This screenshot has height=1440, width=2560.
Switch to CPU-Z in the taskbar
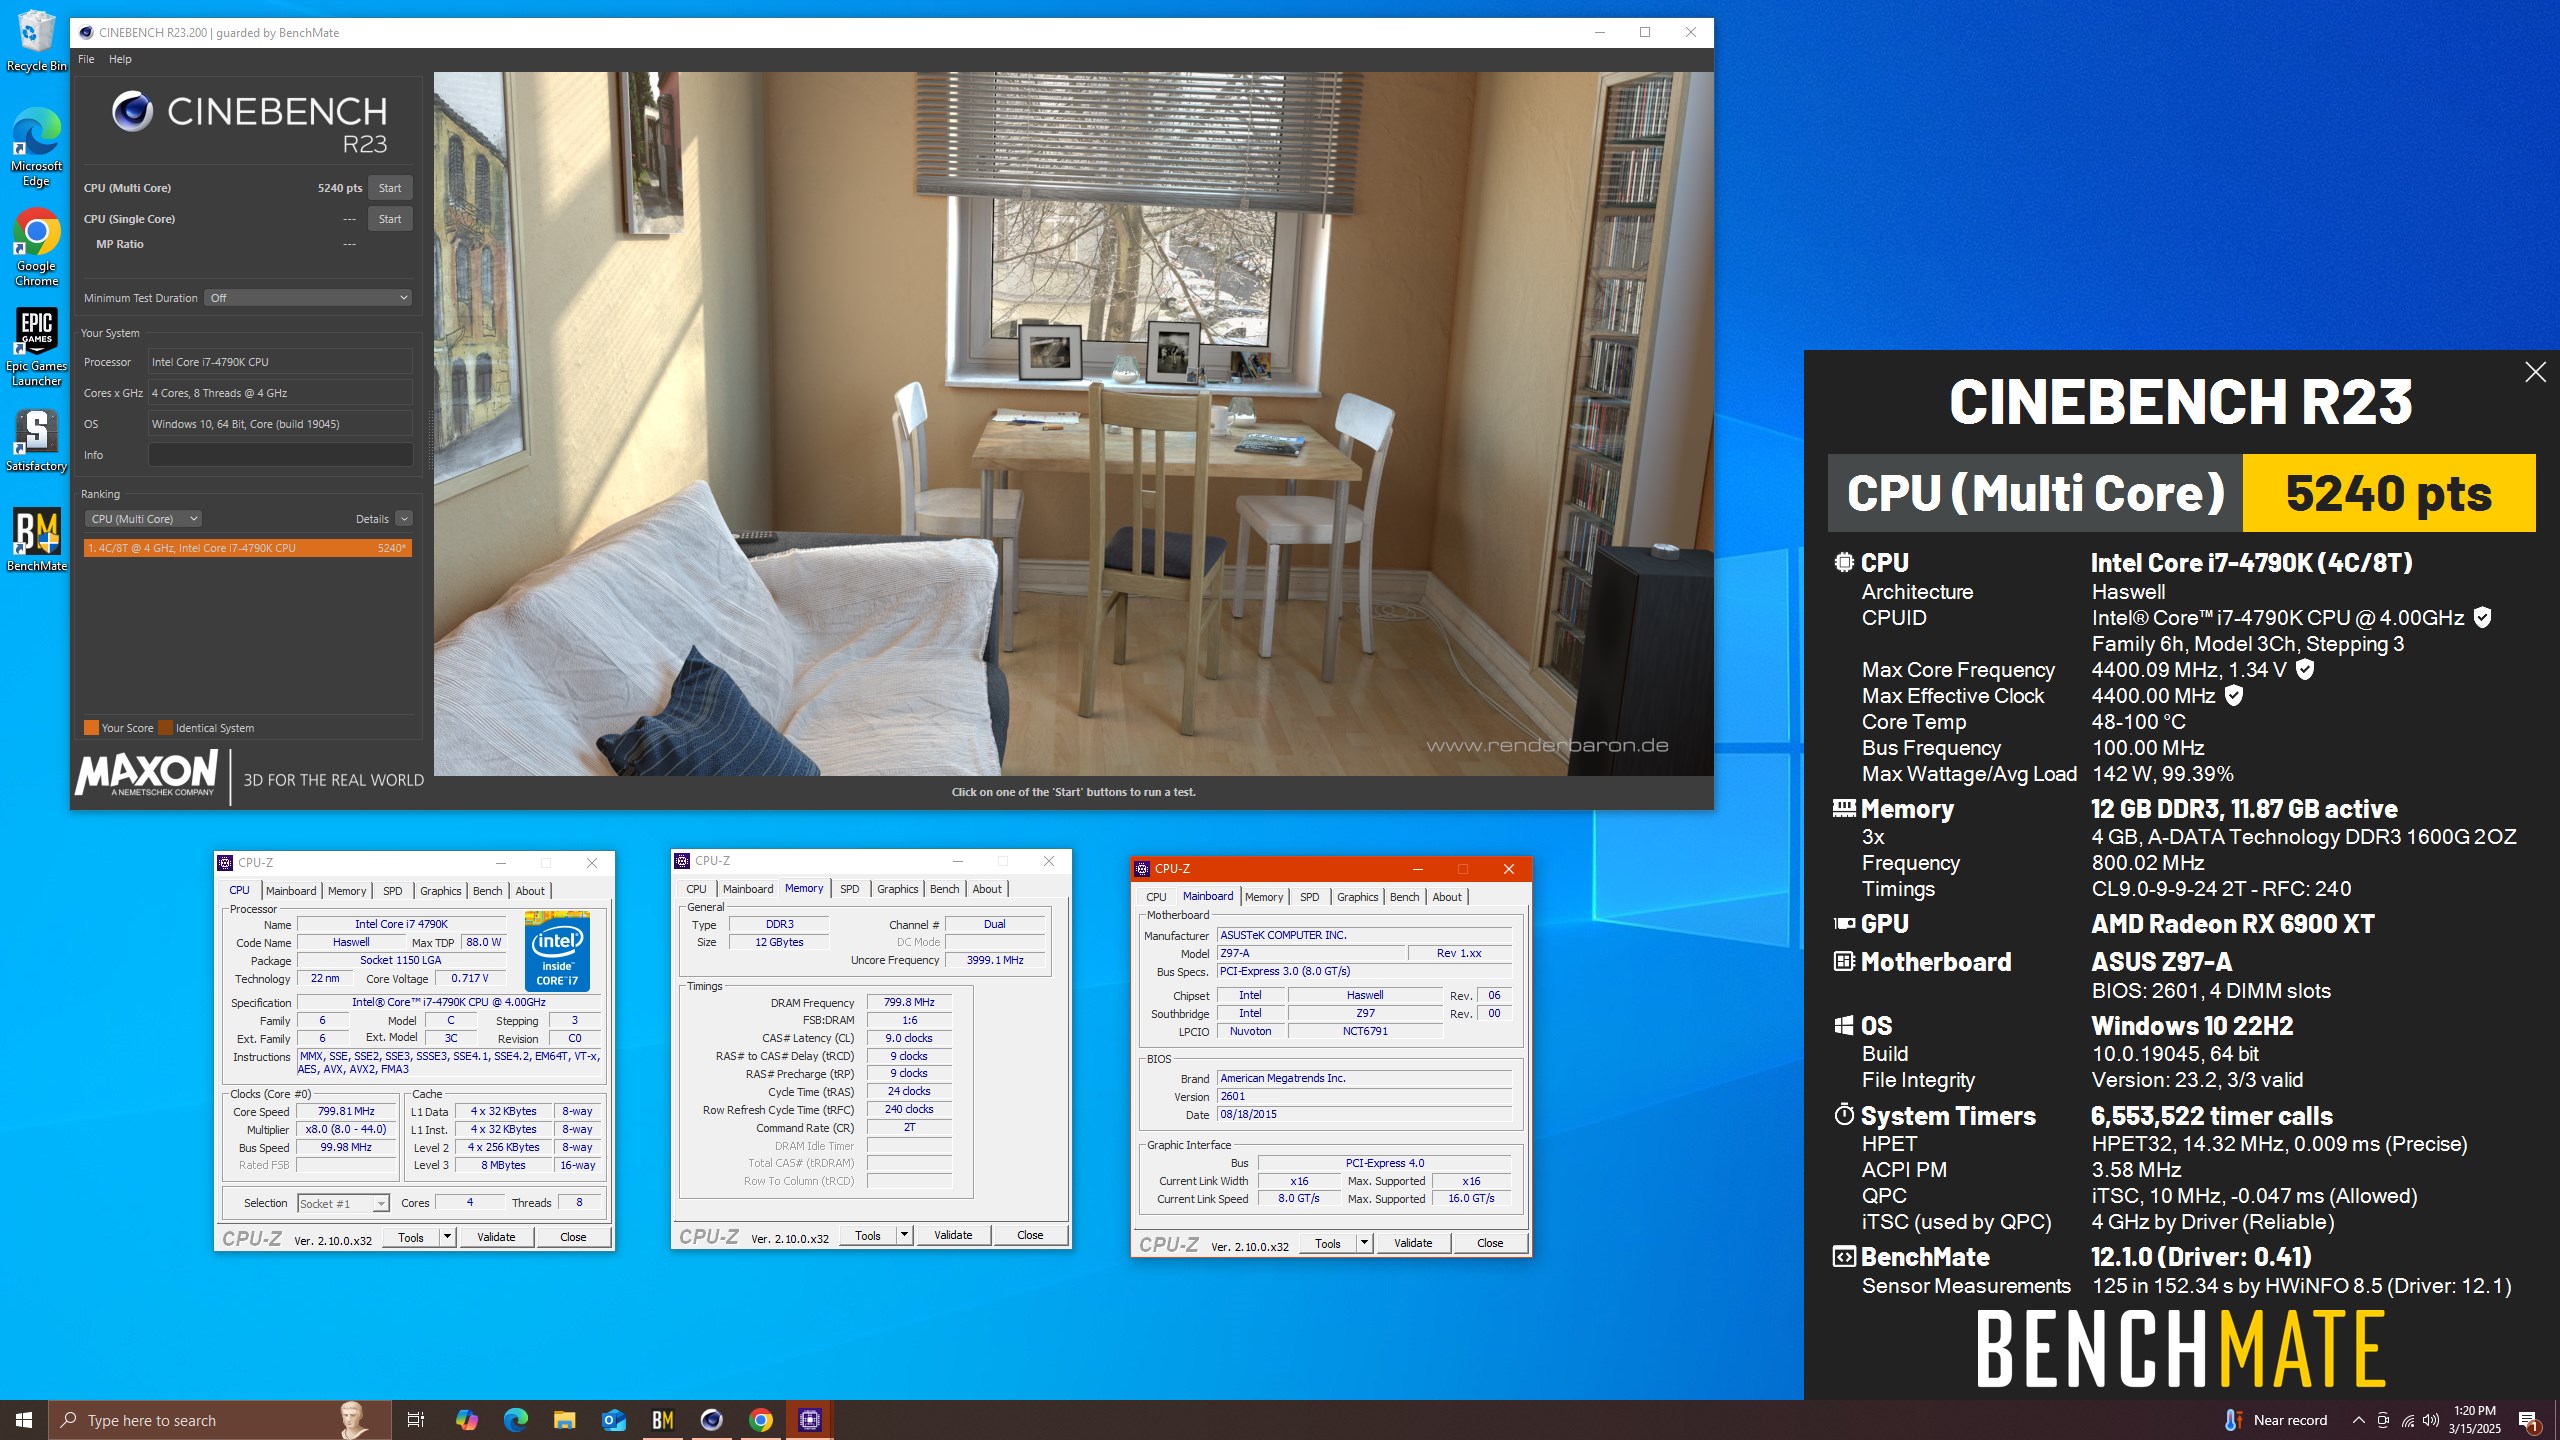tap(809, 1420)
